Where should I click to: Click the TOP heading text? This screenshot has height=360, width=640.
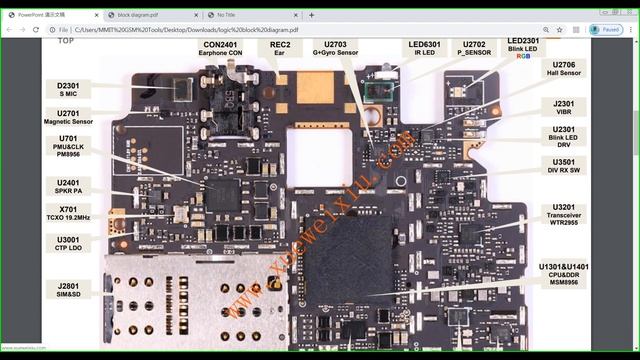point(66,41)
